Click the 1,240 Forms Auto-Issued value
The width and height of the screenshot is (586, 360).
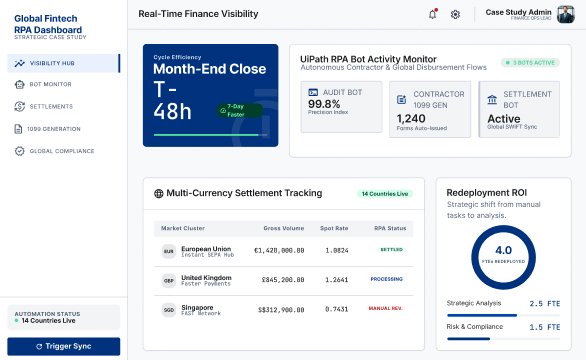(411, 119)
